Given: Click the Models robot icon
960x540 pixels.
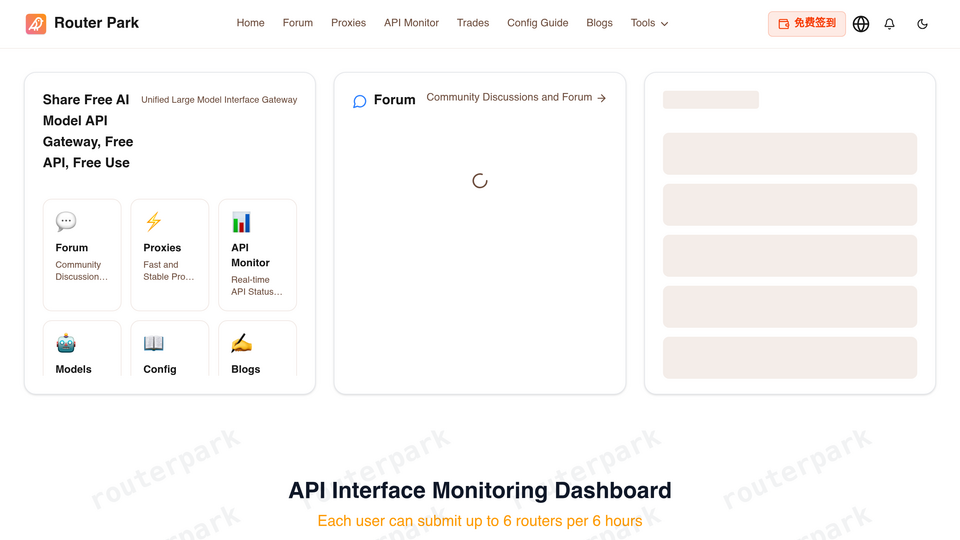Looking at the screenshot, I should click(66, 343).
